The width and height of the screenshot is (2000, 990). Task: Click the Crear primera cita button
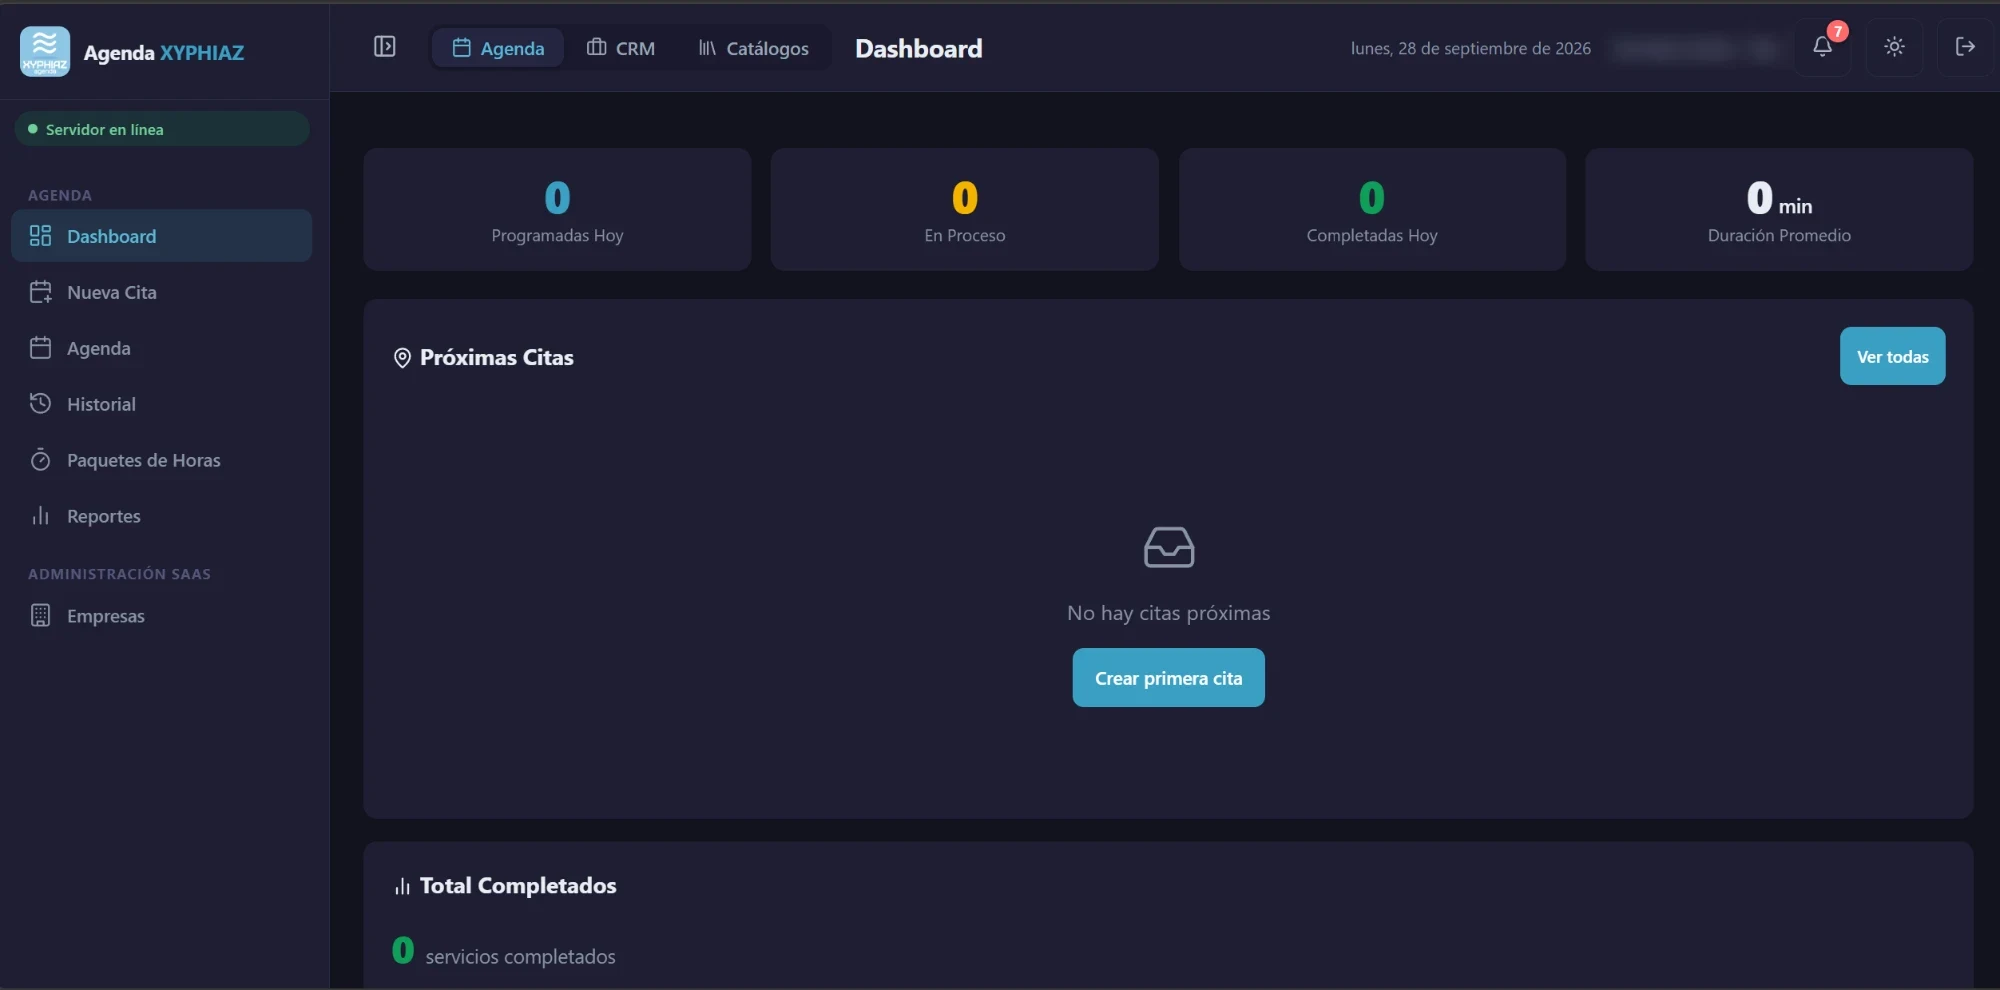pos(1168,678)
